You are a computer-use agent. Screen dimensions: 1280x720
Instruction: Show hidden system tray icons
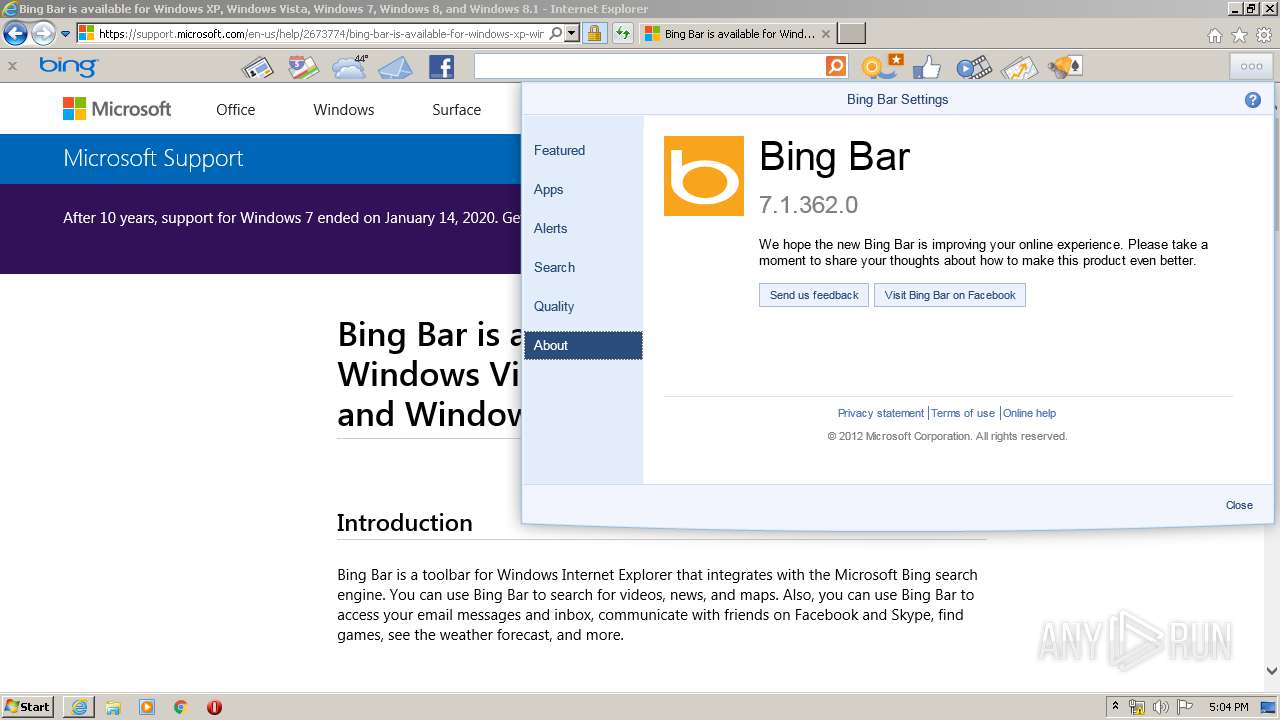tap(1115, 707)
